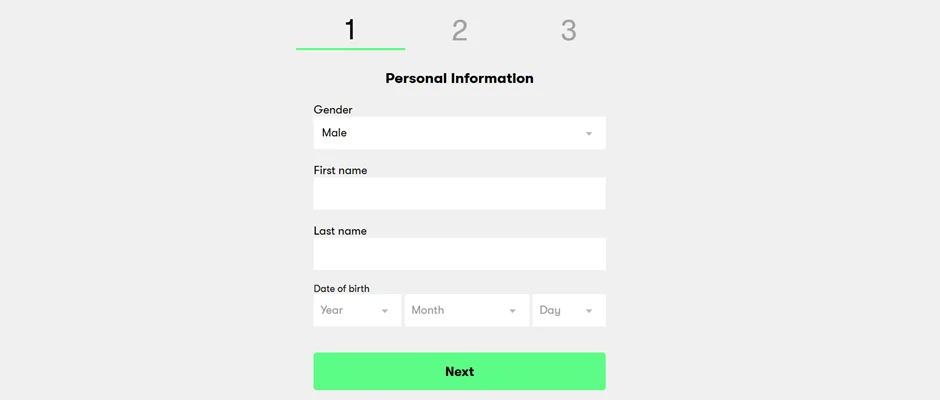940x400 pixels.
Task: Open the Gender select showing Male
Action: tap(459, 133)
